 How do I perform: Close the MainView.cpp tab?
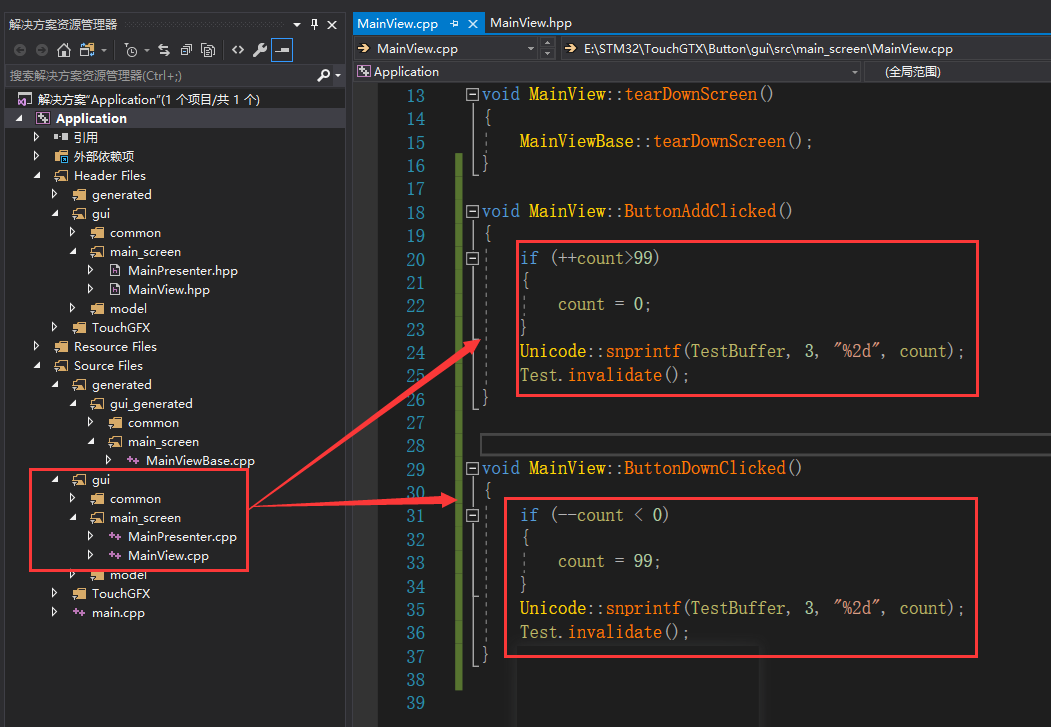click(473, 23)
